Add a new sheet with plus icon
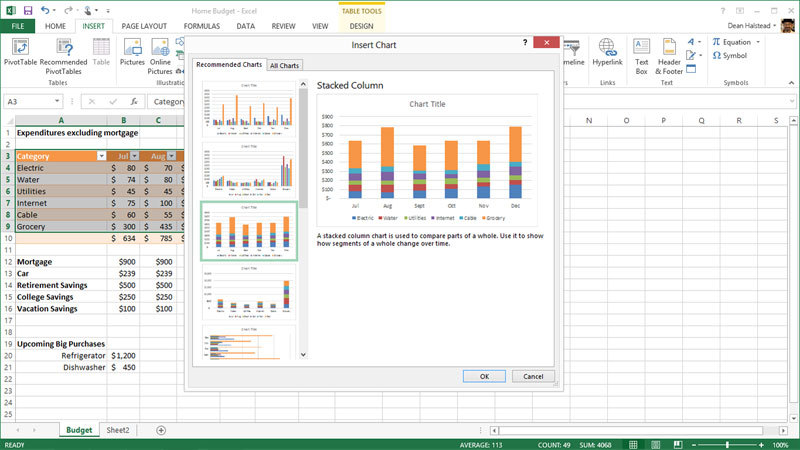Screen dimensions: 800x450 [161, 430]
